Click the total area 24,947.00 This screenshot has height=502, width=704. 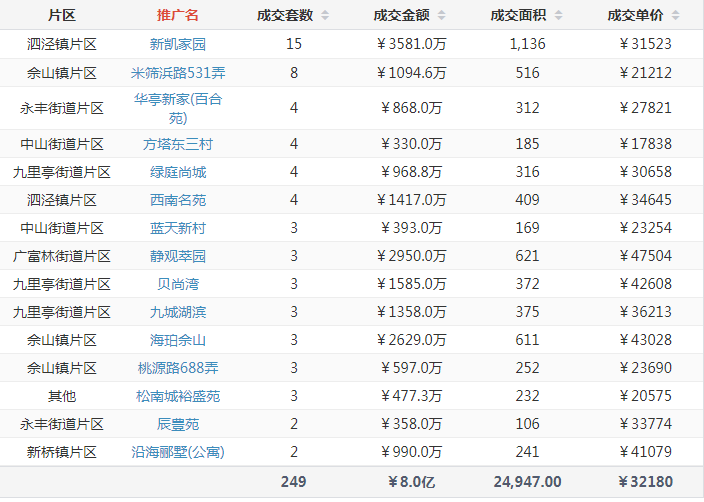528,482
